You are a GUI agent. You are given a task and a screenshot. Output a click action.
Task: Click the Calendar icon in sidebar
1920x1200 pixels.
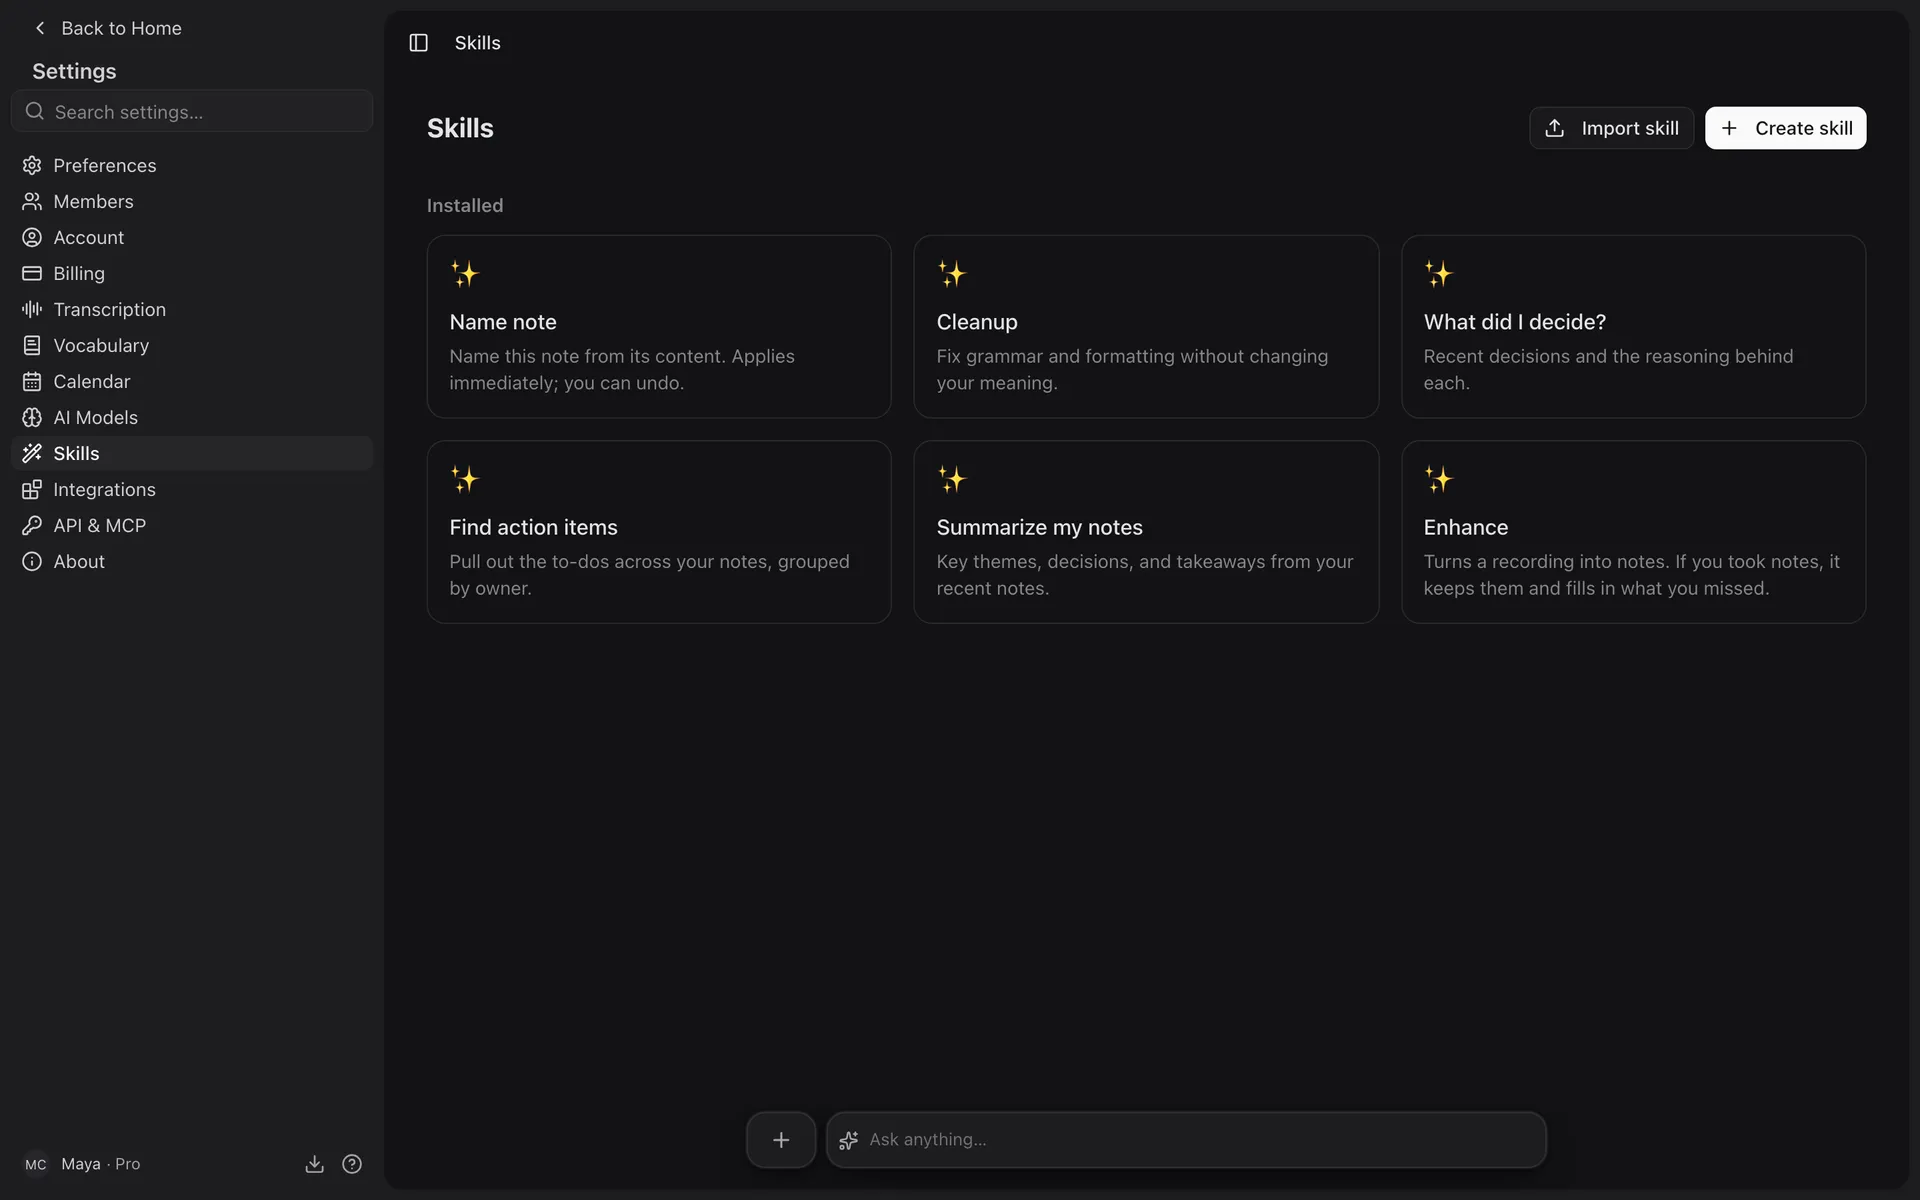32,381
